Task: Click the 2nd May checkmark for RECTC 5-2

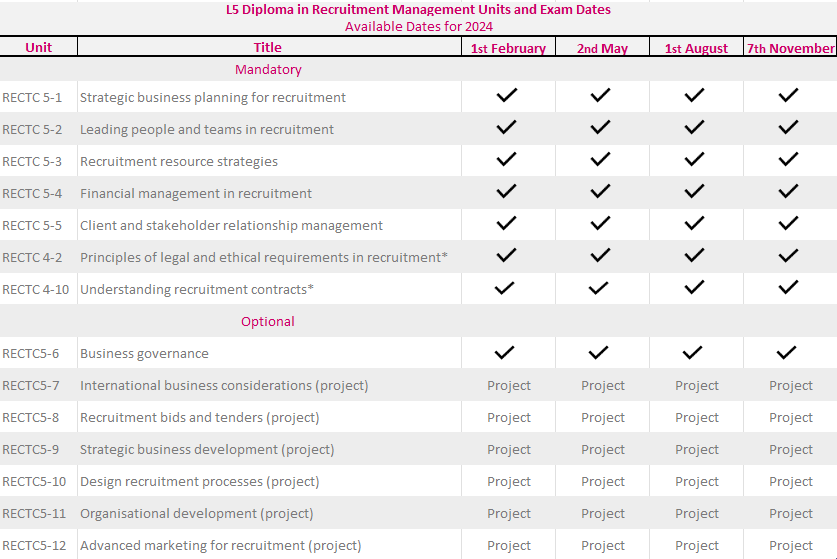Action: 600,128
